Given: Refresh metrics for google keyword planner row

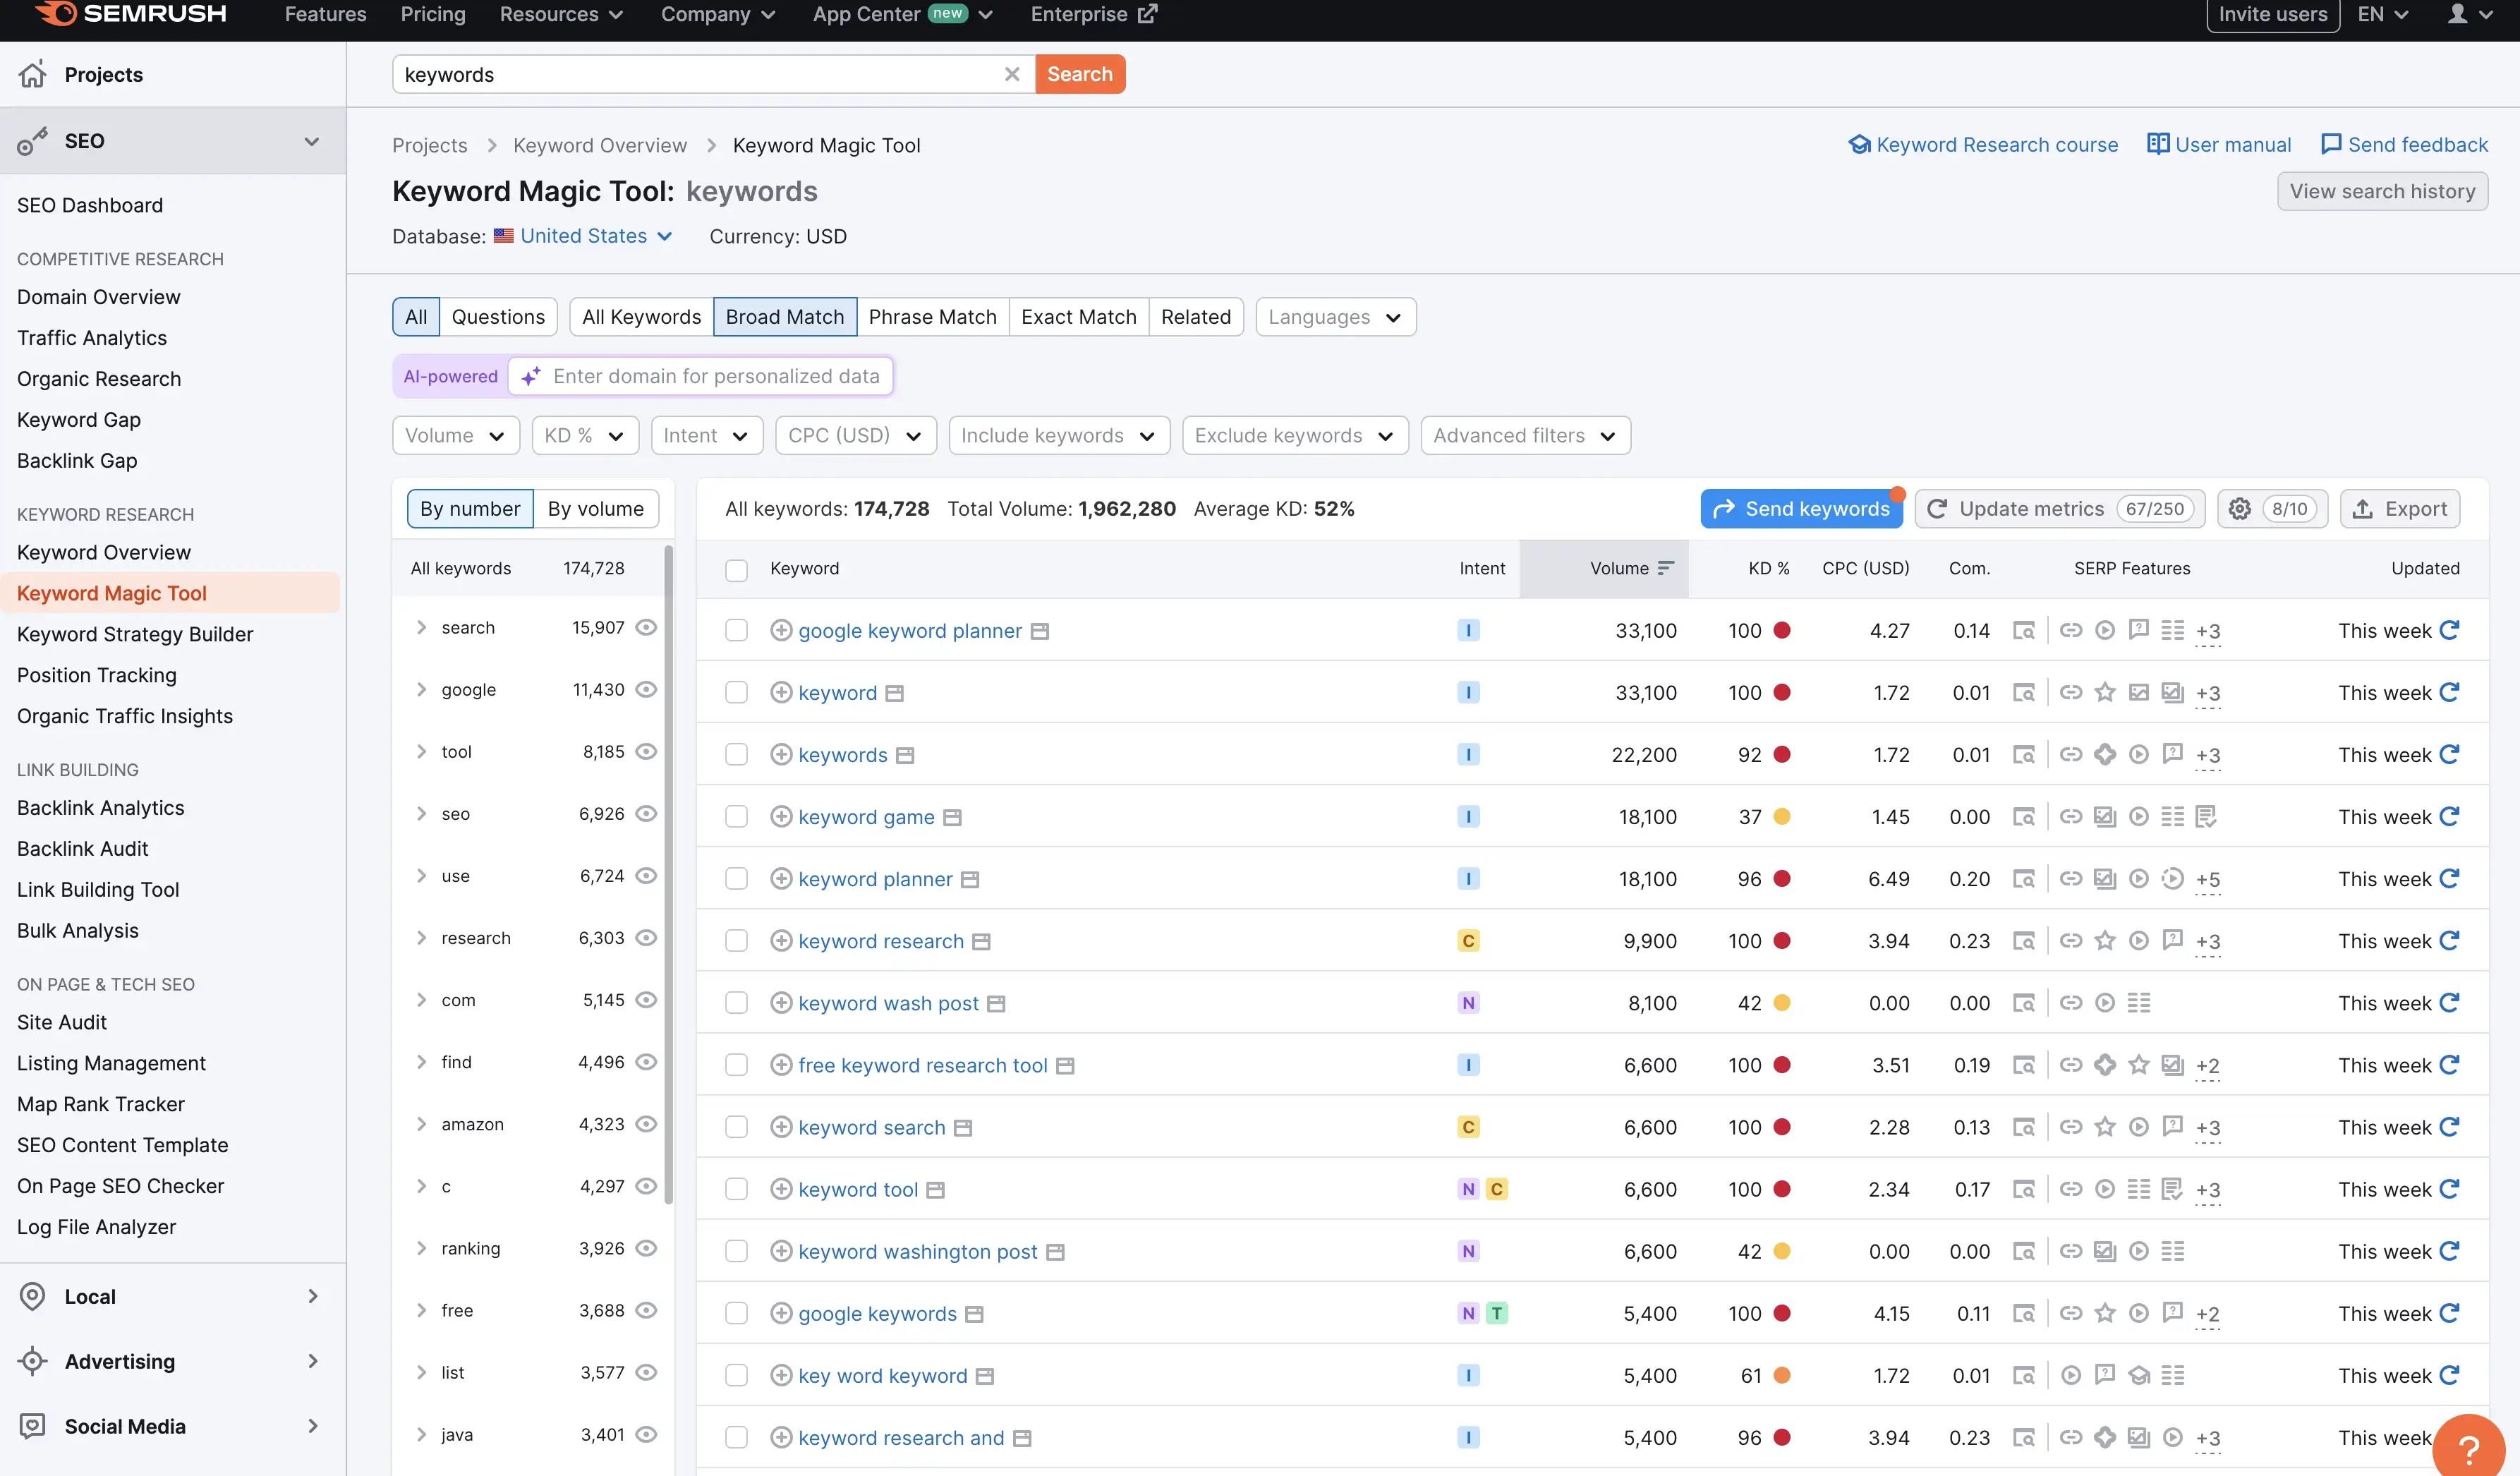Looking at the screenshot, I should pos(2449,630).
